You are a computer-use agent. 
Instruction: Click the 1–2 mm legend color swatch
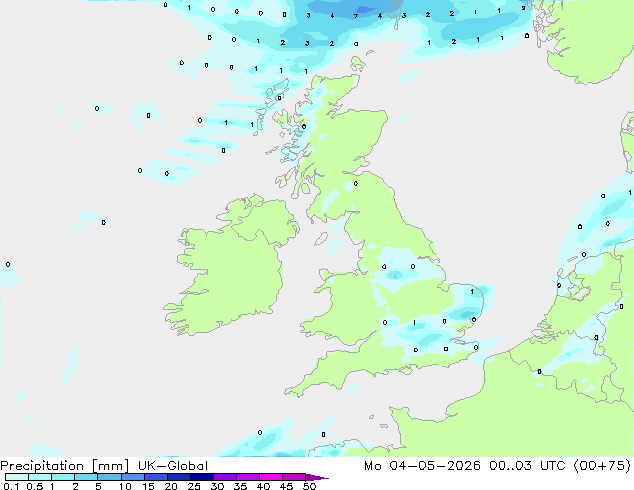(x=63, y=477)
